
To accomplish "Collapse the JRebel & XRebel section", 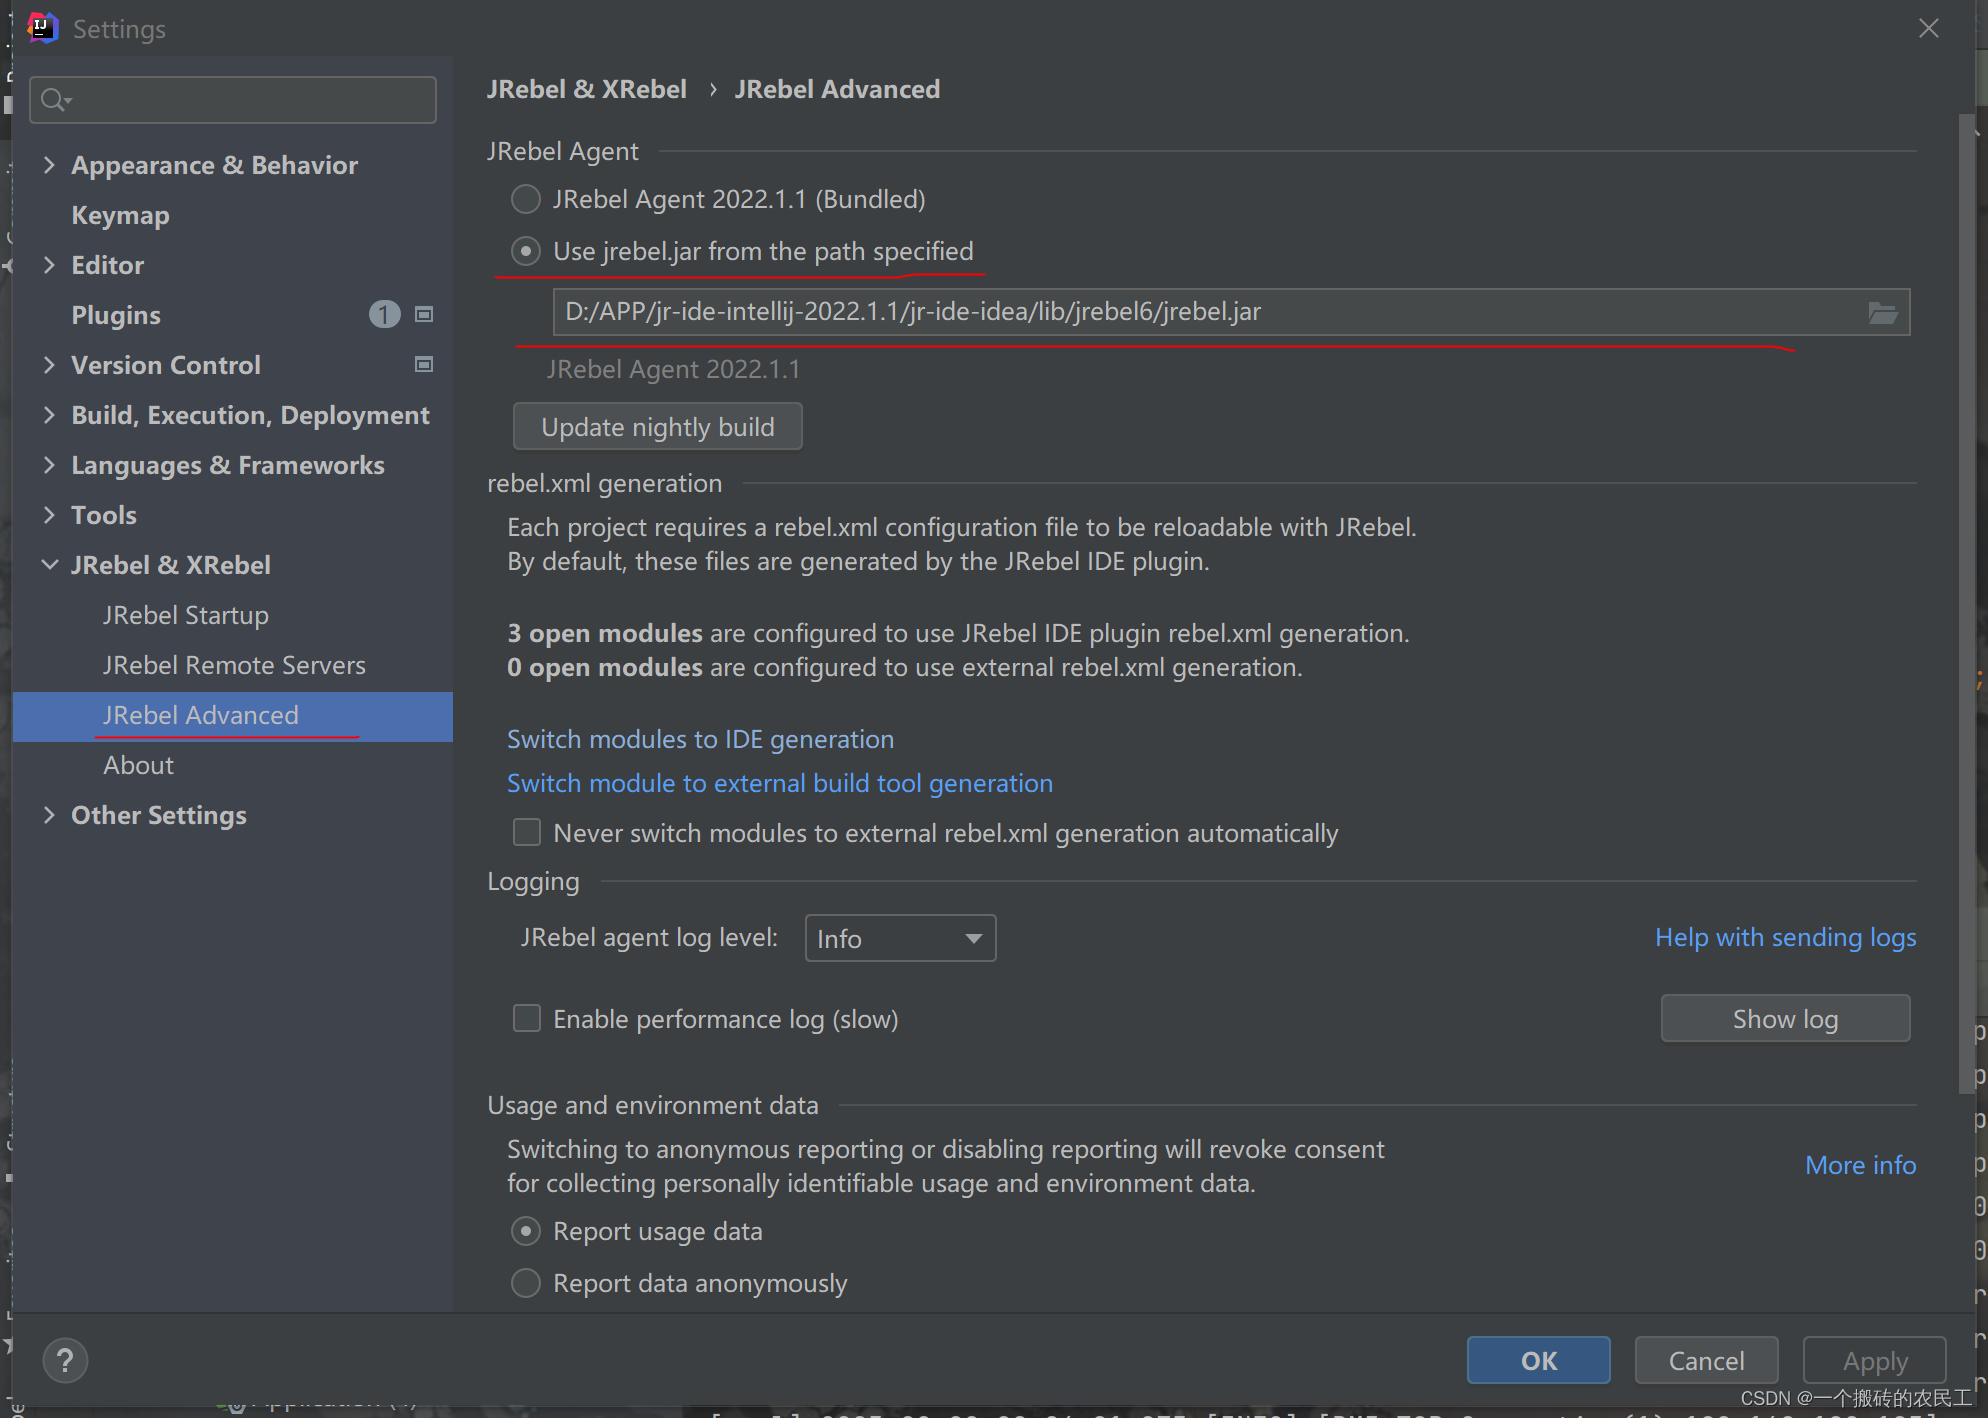I will [49, 565].
